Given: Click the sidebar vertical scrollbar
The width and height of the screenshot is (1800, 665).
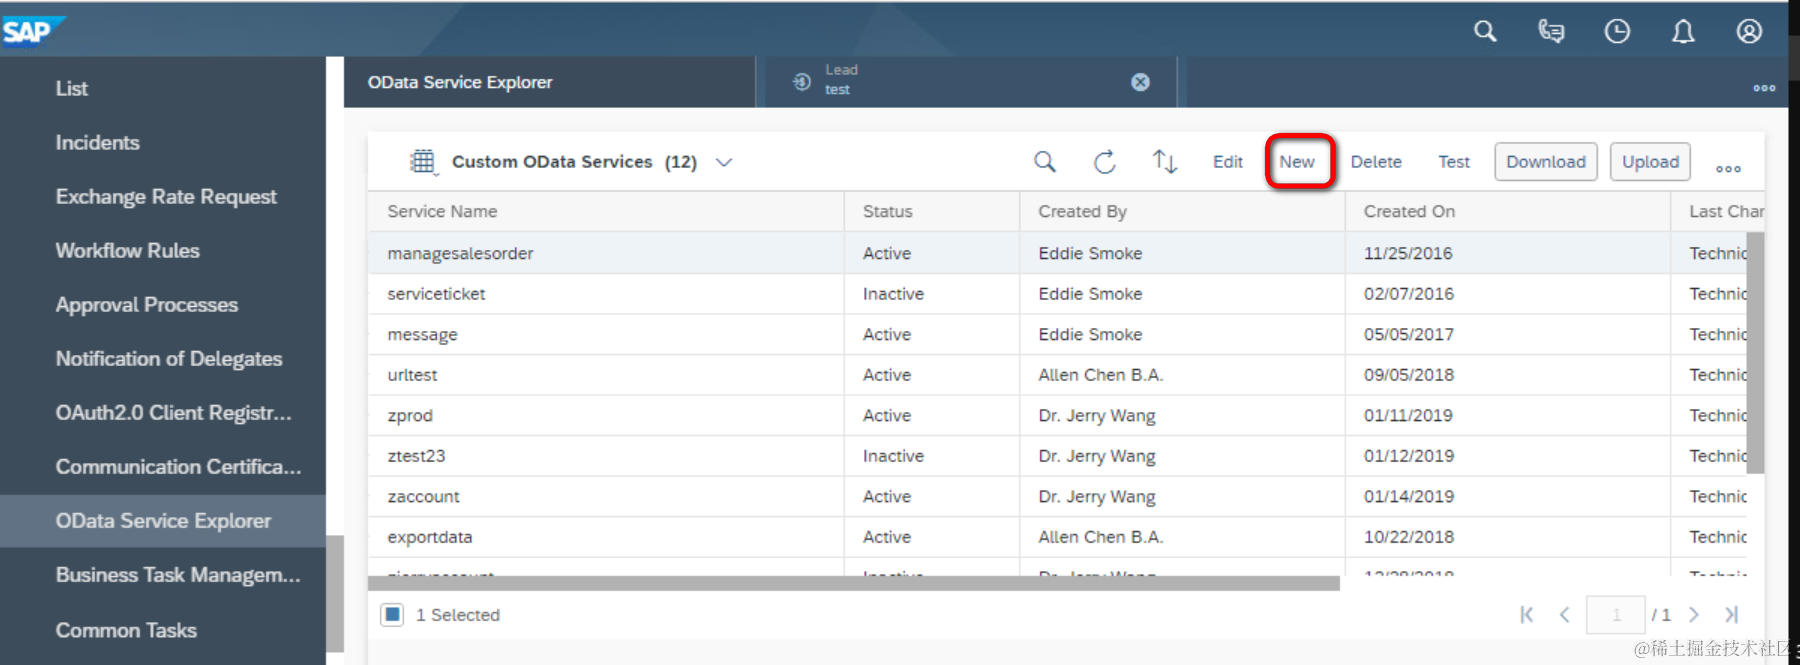Looking at the screenshot, I should [x=336, y=593].
